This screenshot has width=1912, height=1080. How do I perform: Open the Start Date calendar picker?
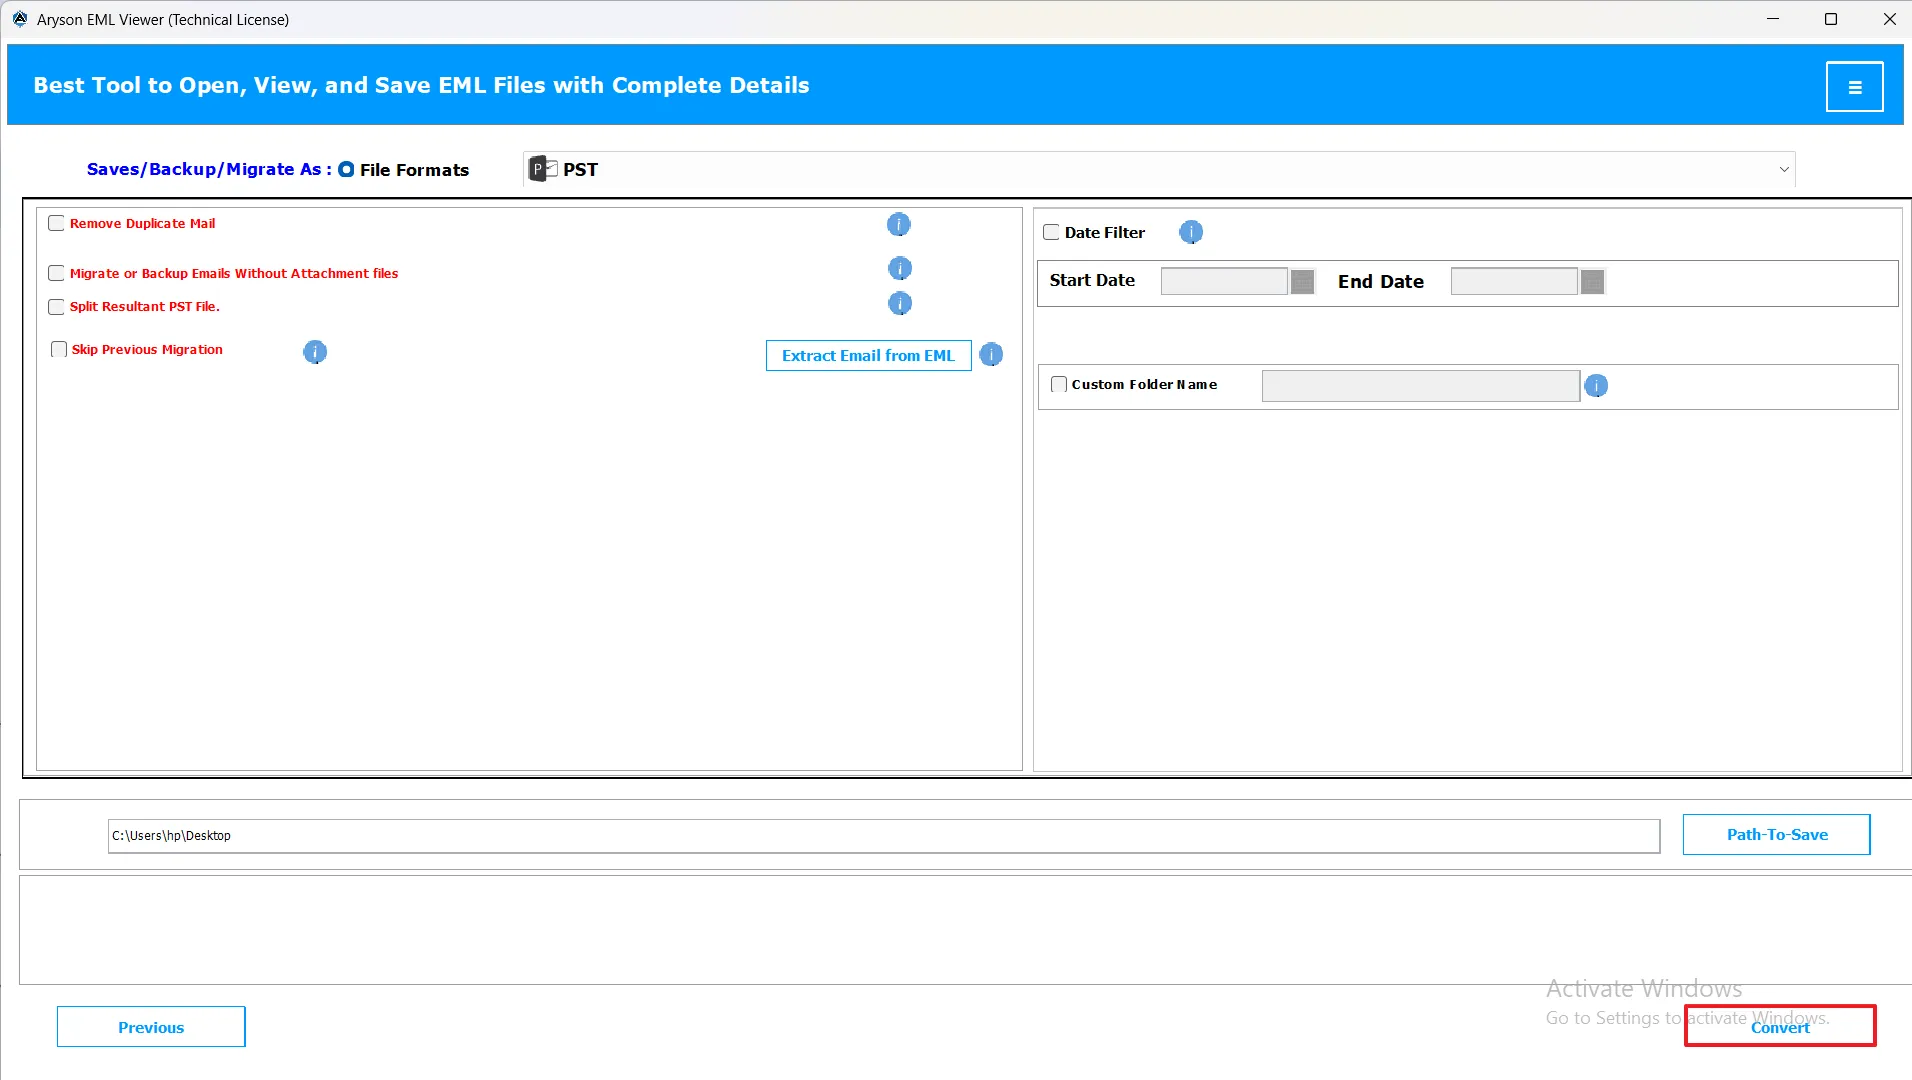(x=1302, y=282)
